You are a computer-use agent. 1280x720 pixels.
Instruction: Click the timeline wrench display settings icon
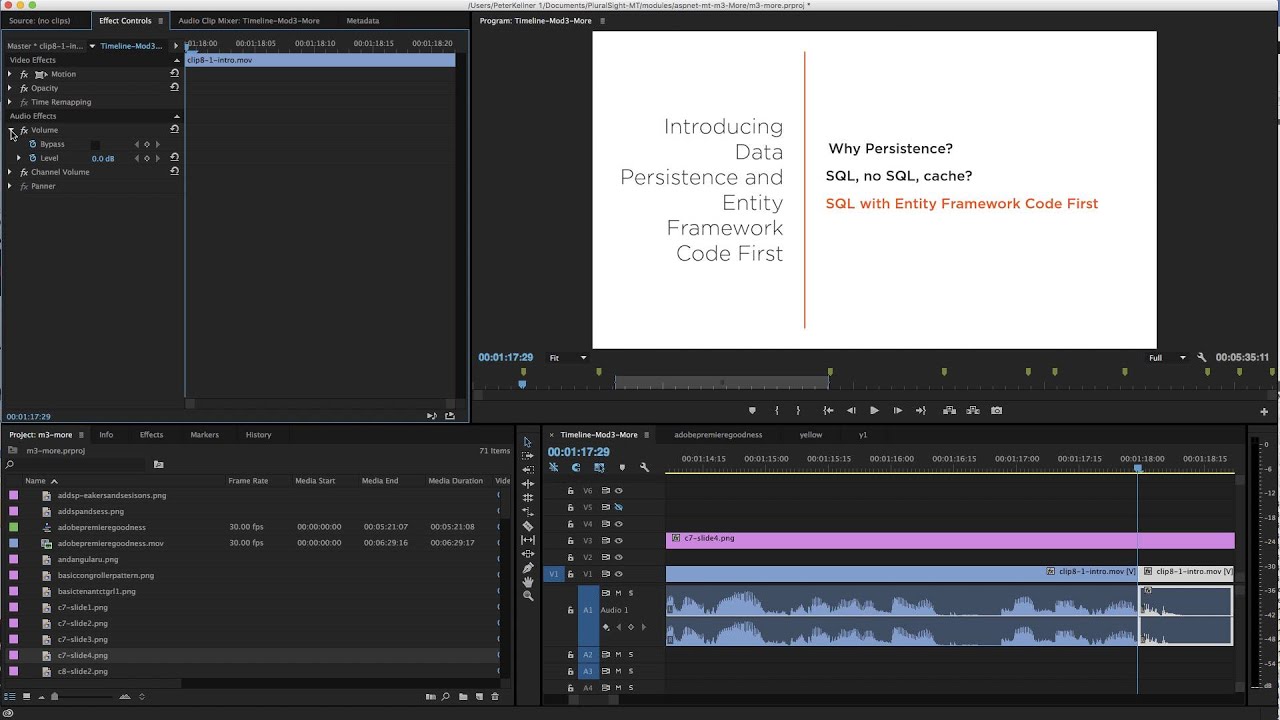click(x=644, y=467)
